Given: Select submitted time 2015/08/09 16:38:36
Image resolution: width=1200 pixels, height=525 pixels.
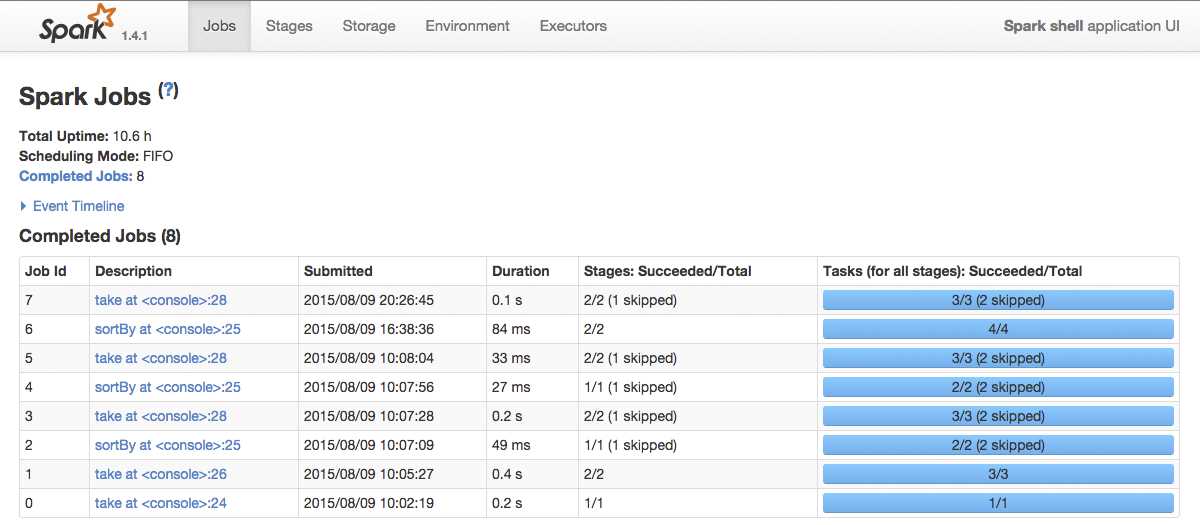Looking at the screenshot, I should [x=369, y=329].
